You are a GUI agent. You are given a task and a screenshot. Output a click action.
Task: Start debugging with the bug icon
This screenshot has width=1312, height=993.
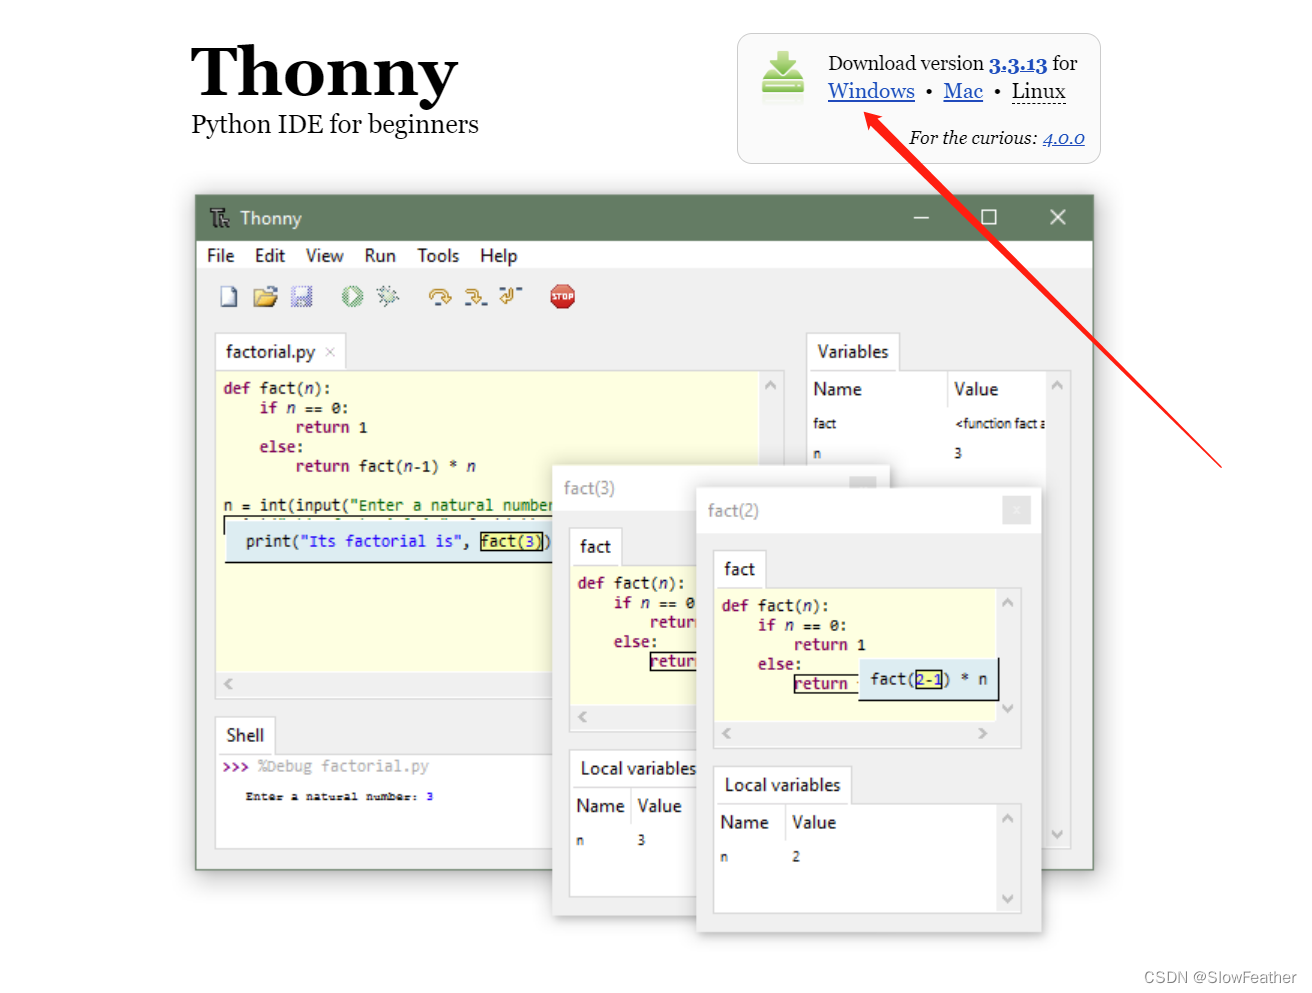[x=387, y=296]
